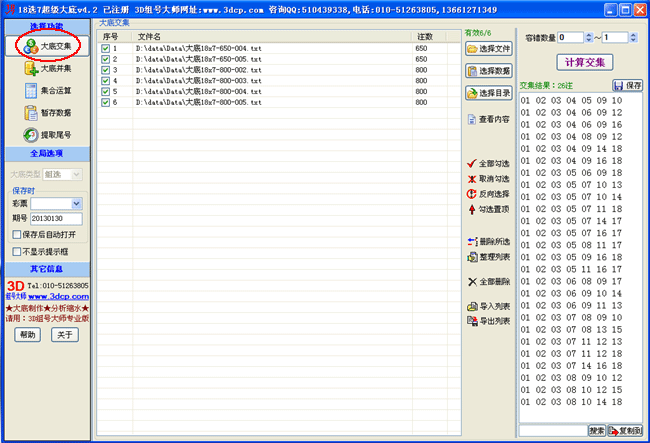Click 全部勾选 to check all files
The height and width of the screenshot is (443, 650).
tap(487, 163)
